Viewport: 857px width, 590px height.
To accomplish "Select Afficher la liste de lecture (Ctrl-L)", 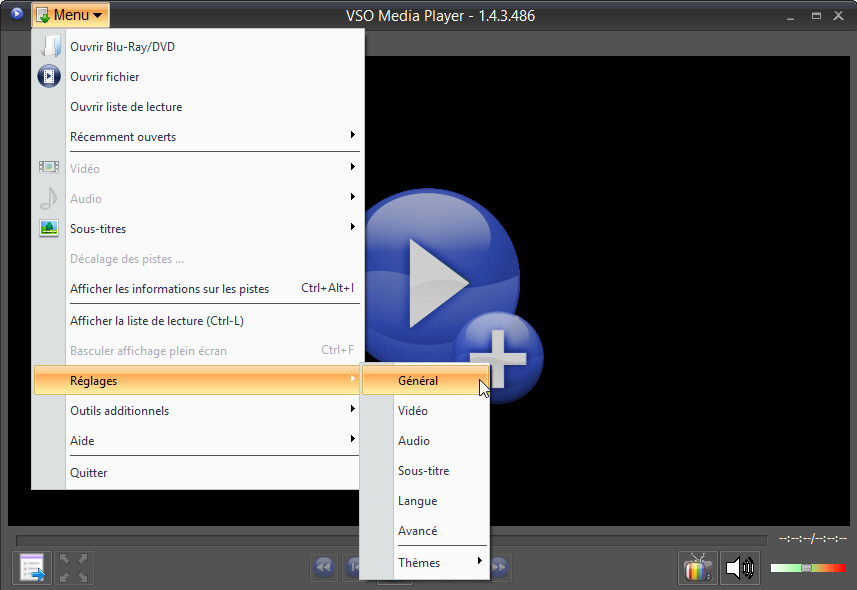I will point(198,321).
